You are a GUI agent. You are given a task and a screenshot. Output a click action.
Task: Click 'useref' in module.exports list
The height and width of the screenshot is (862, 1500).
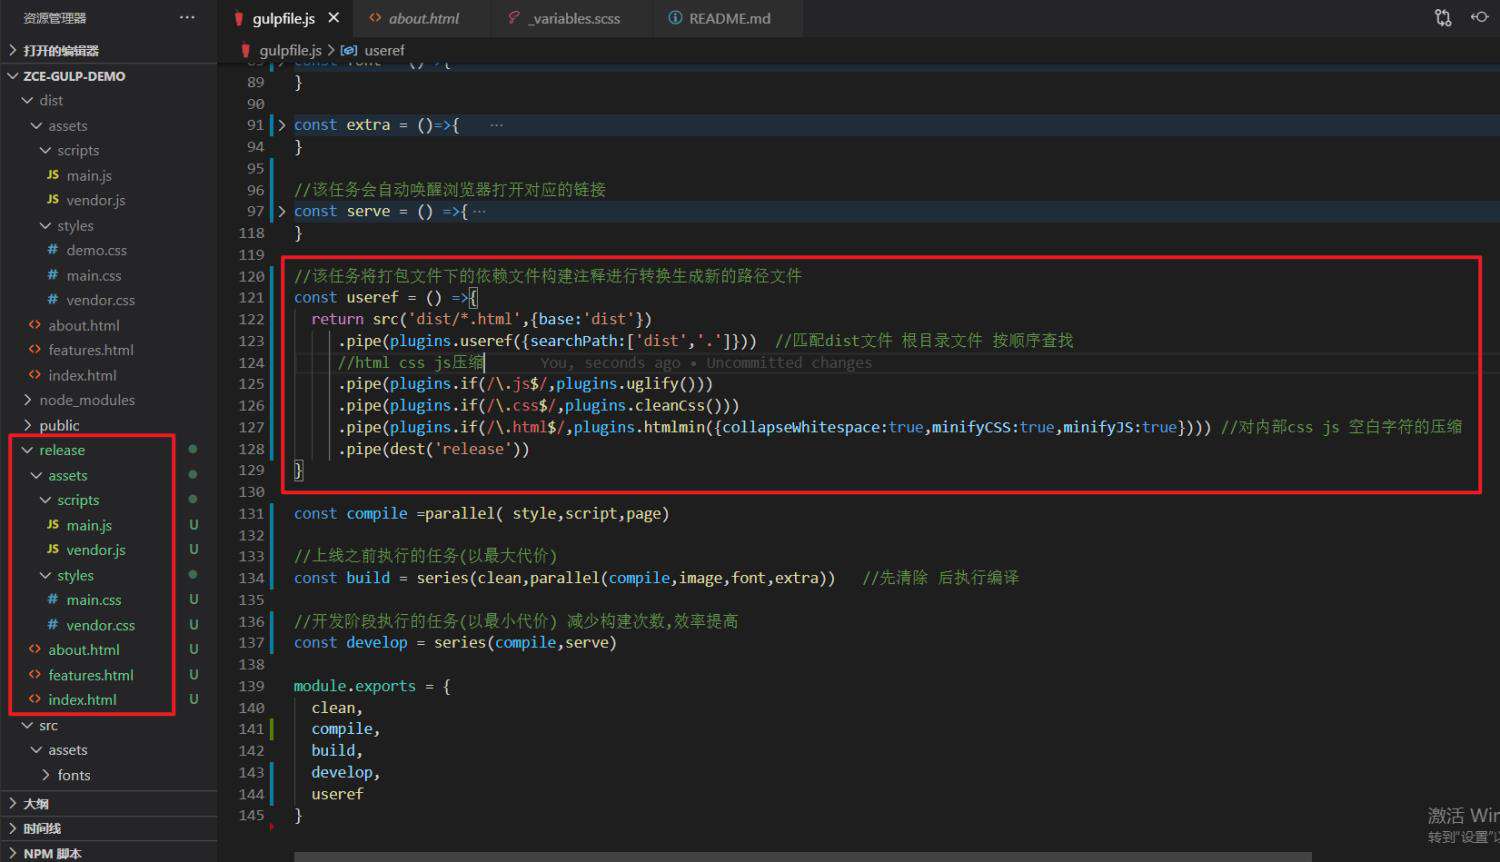pyautogui.click(x=337, y=794)
